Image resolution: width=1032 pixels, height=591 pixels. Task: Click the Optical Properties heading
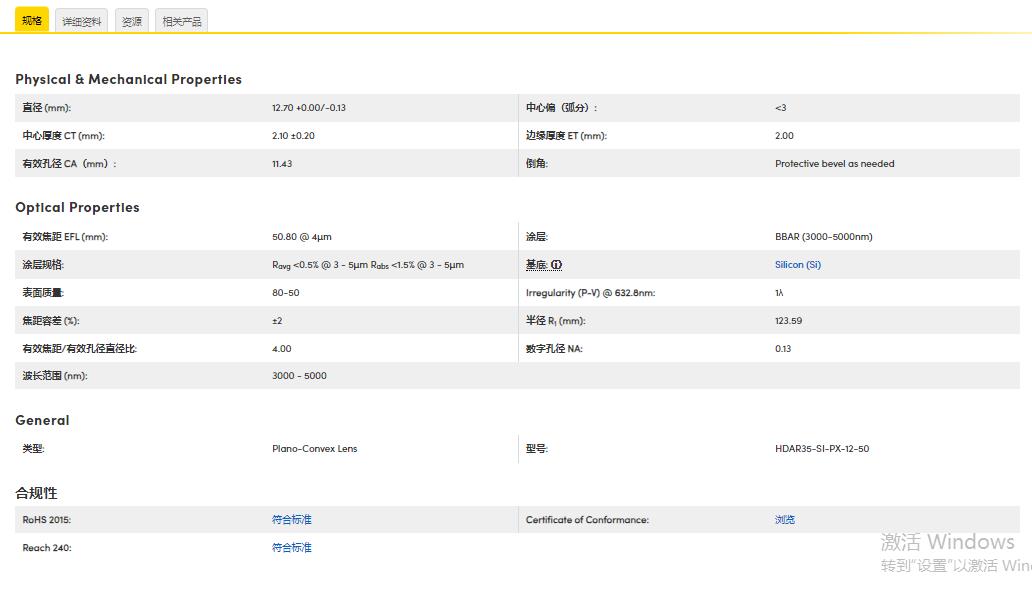(x=77, y=208)
